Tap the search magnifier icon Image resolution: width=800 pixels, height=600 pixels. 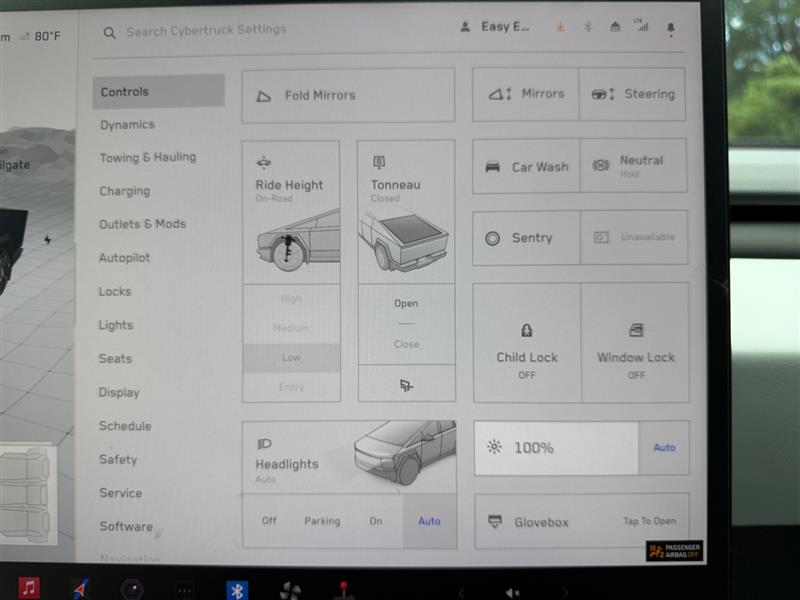coord(109,33)
